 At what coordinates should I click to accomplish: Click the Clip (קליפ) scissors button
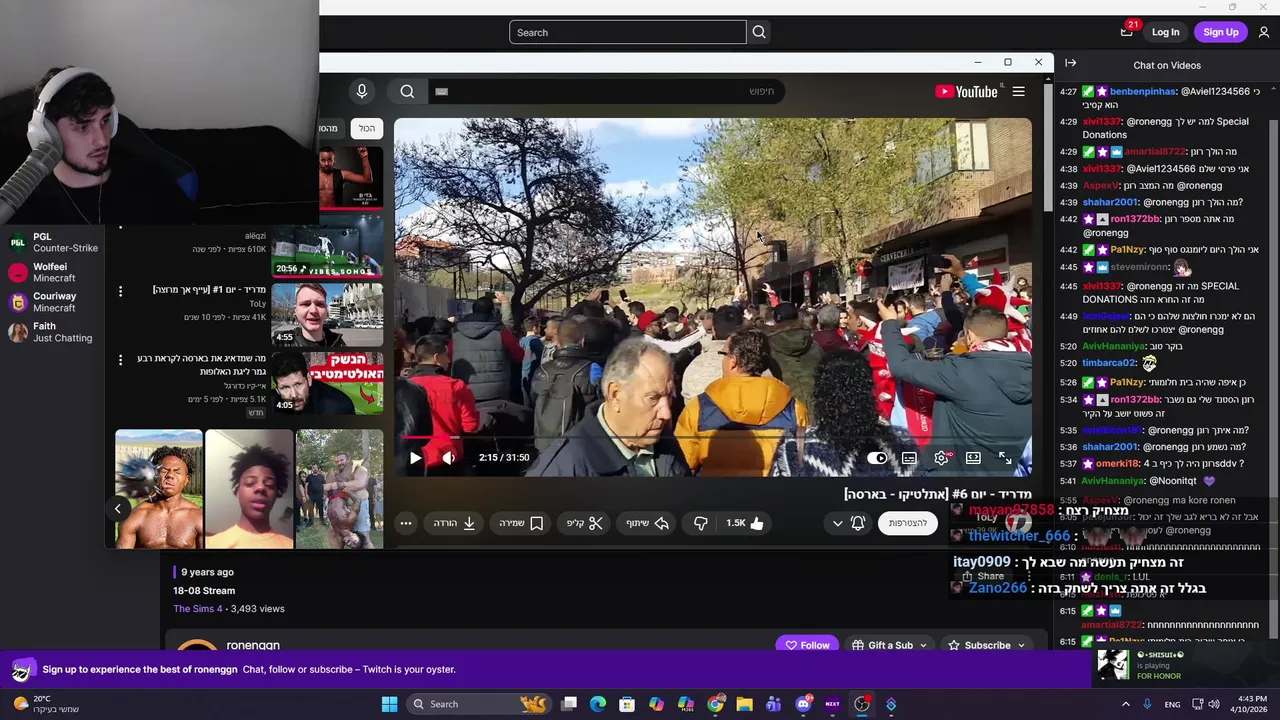pos(585,523)
